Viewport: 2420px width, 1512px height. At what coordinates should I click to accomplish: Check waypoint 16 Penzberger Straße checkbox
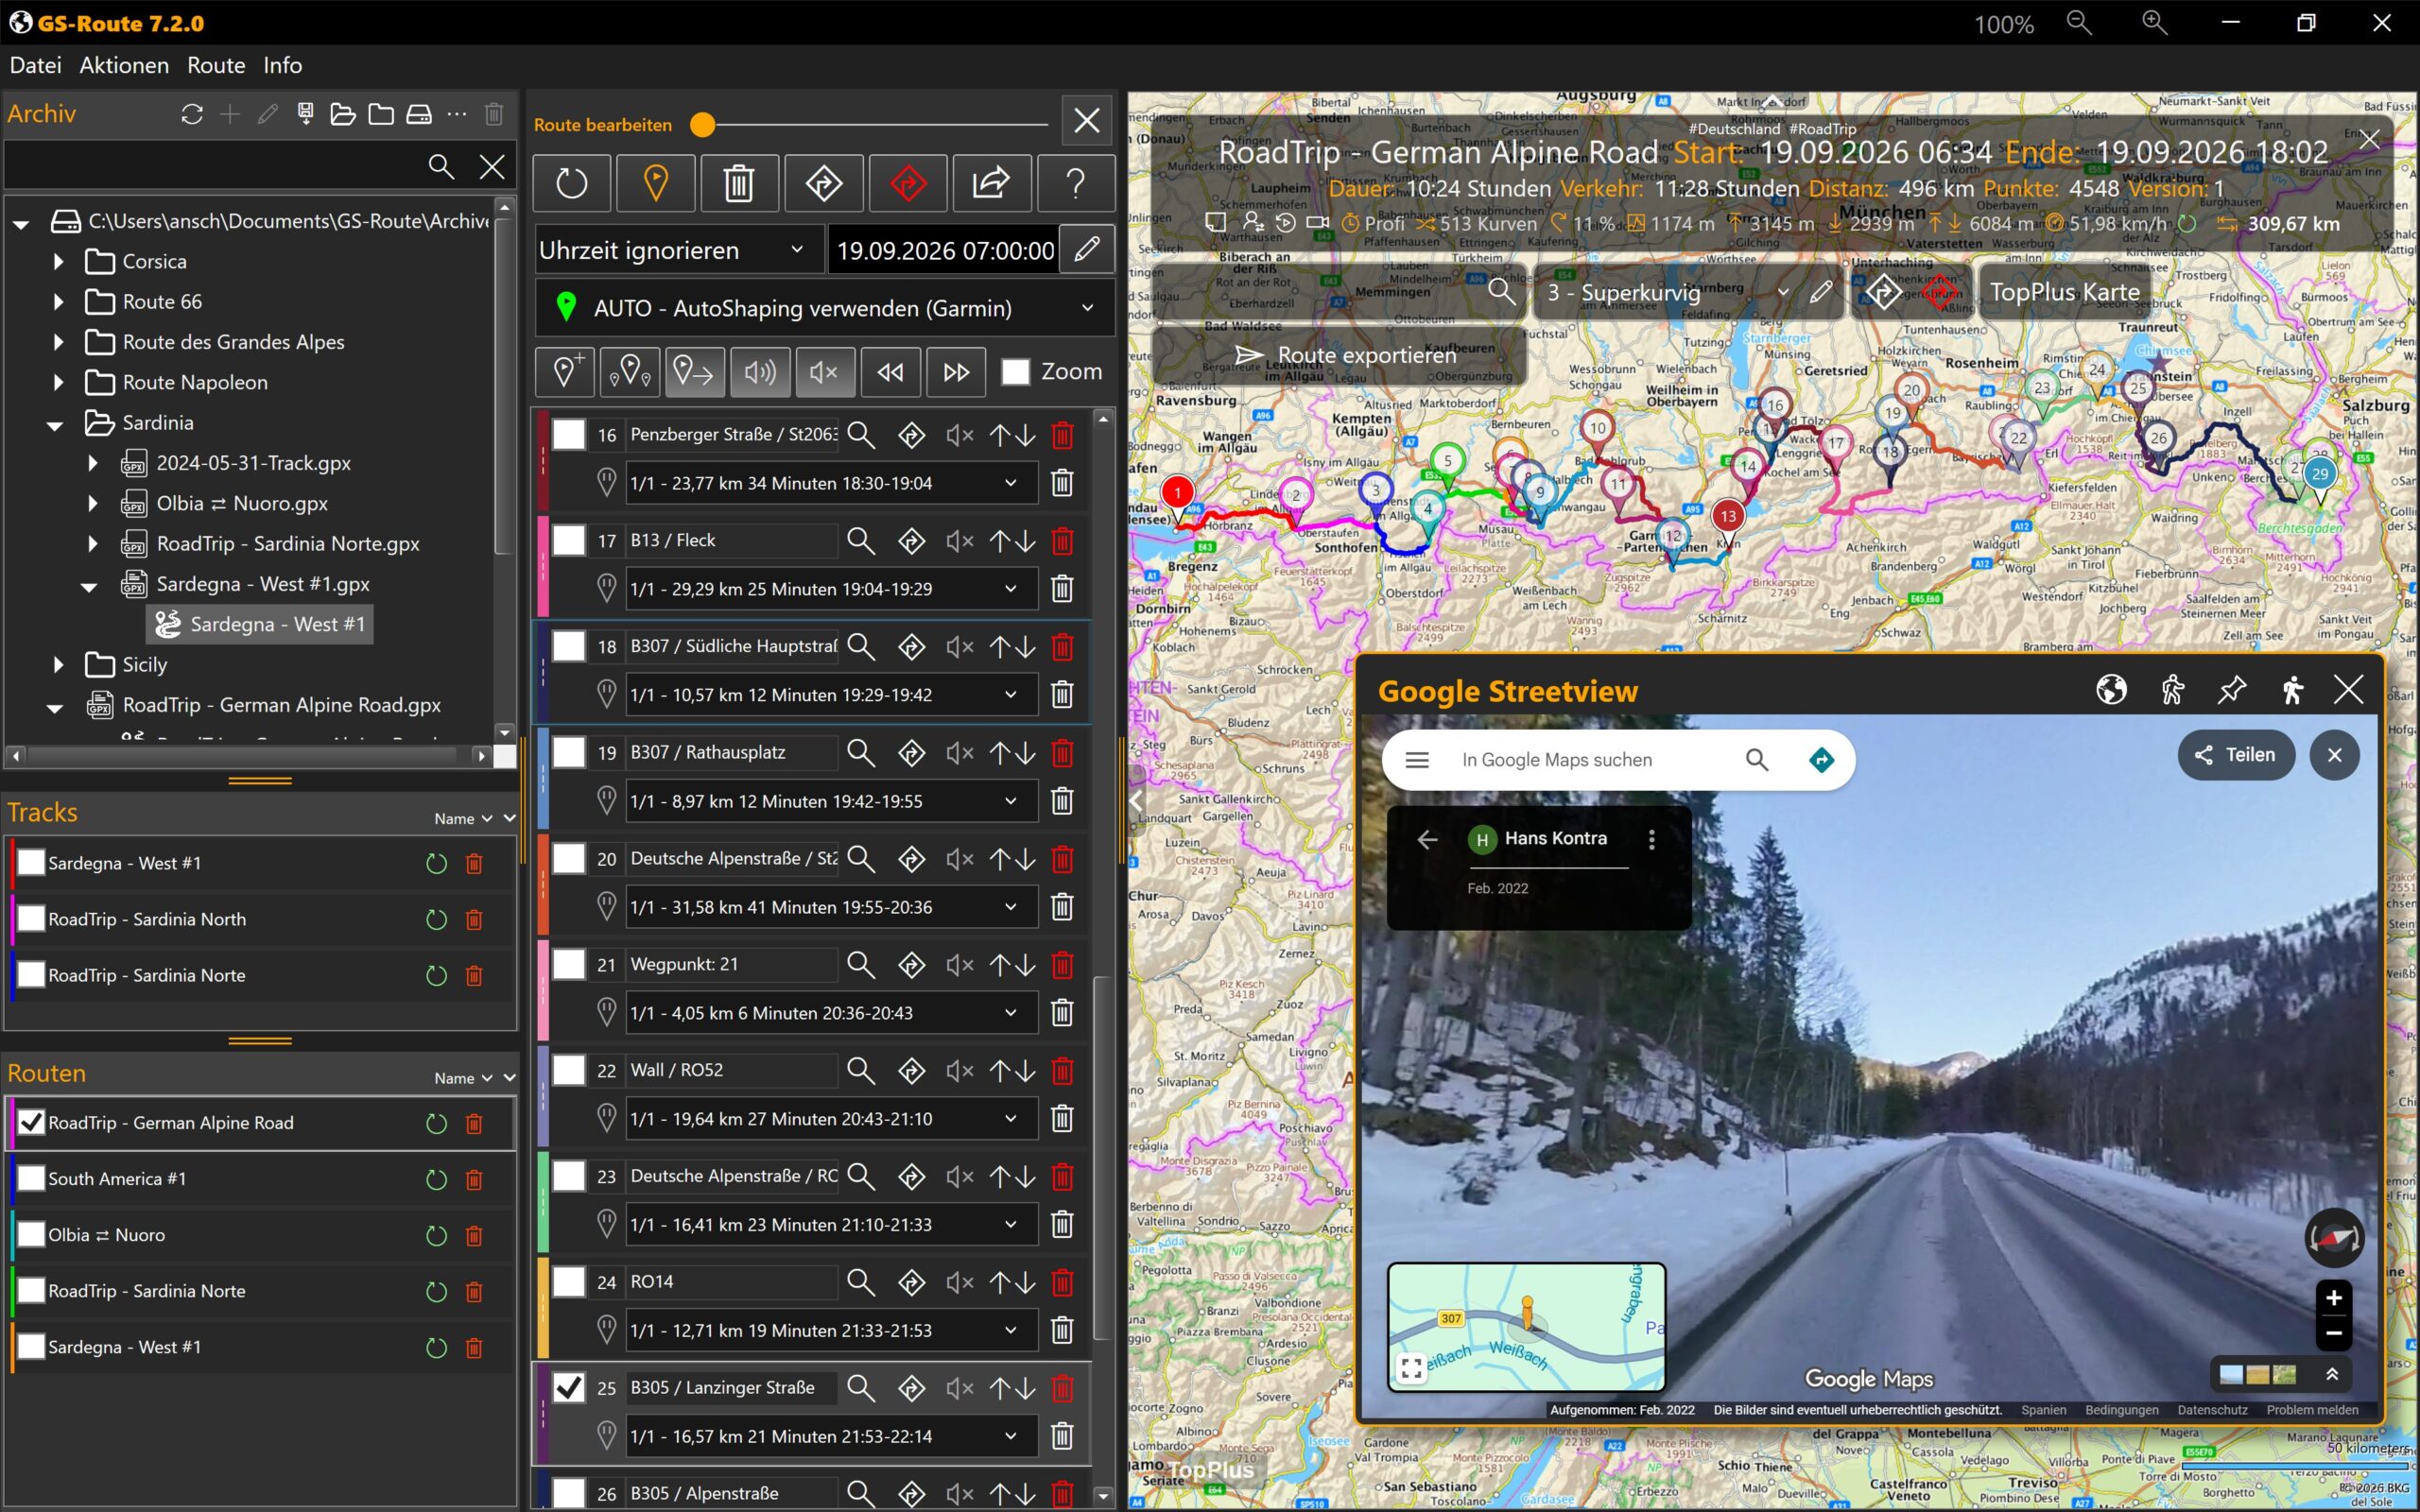569,435
